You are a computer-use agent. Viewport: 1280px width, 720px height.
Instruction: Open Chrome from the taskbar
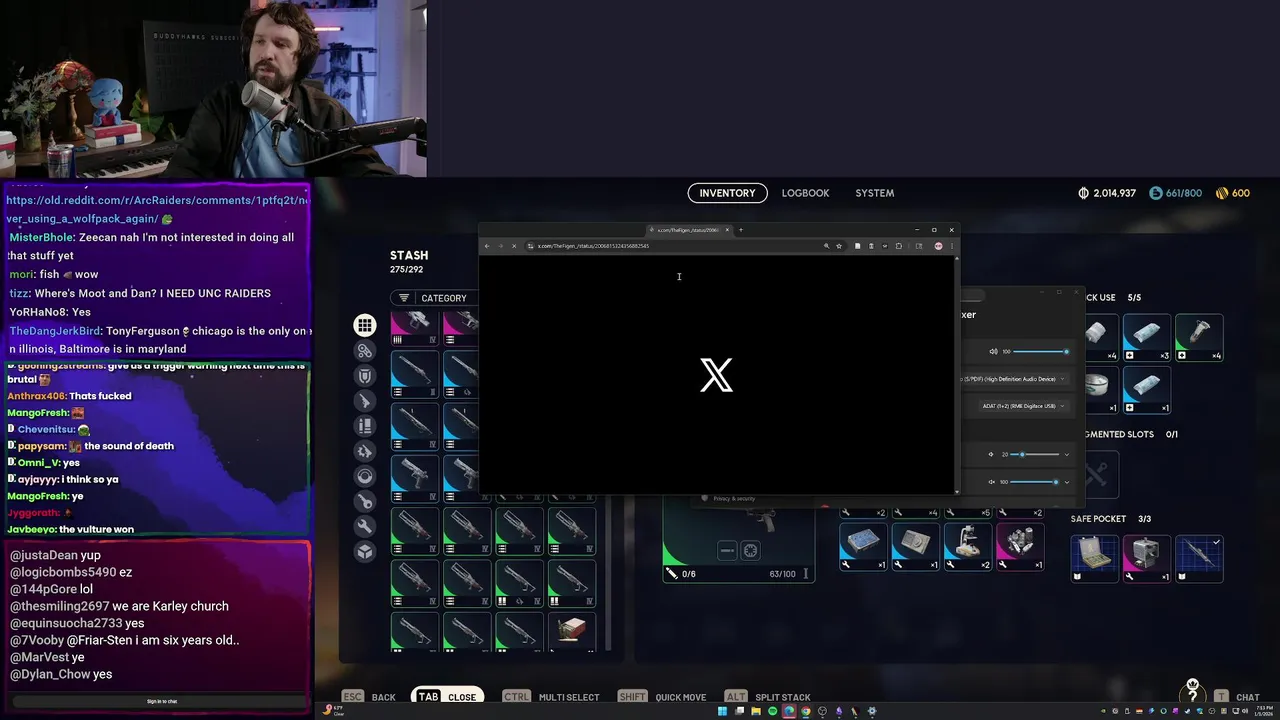pyautogui.click(x=805, y=712)
